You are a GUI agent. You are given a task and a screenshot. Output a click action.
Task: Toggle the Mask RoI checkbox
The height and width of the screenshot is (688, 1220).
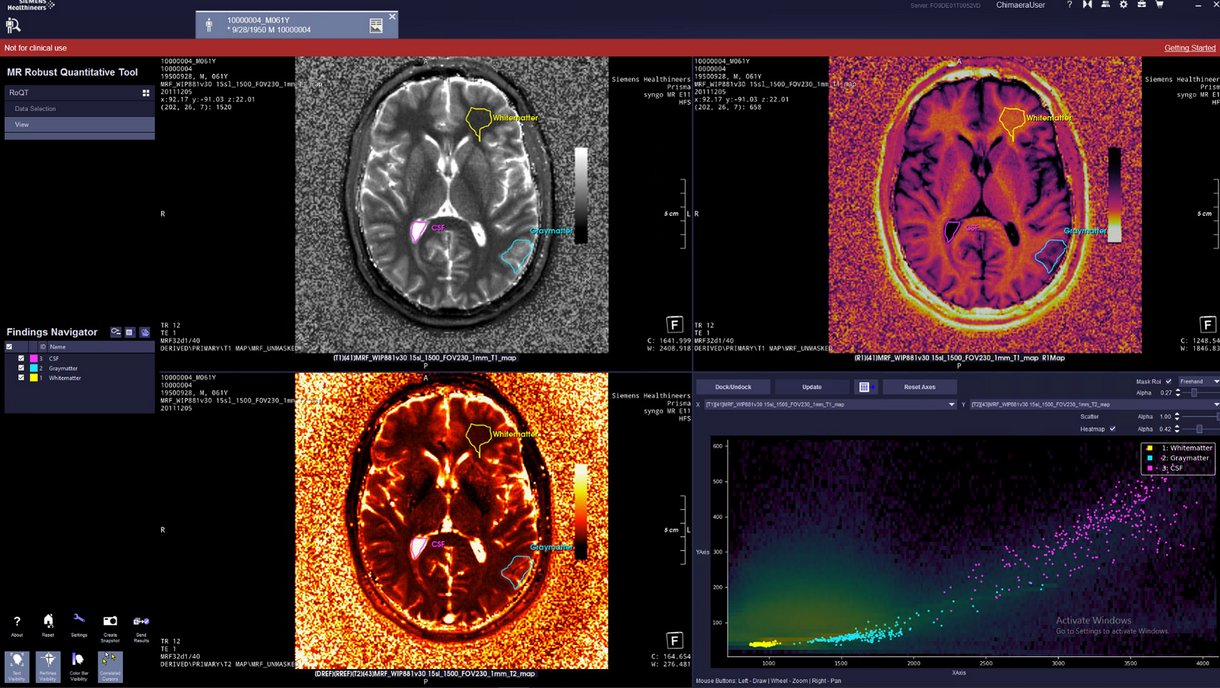click(x=1169, y=381)
